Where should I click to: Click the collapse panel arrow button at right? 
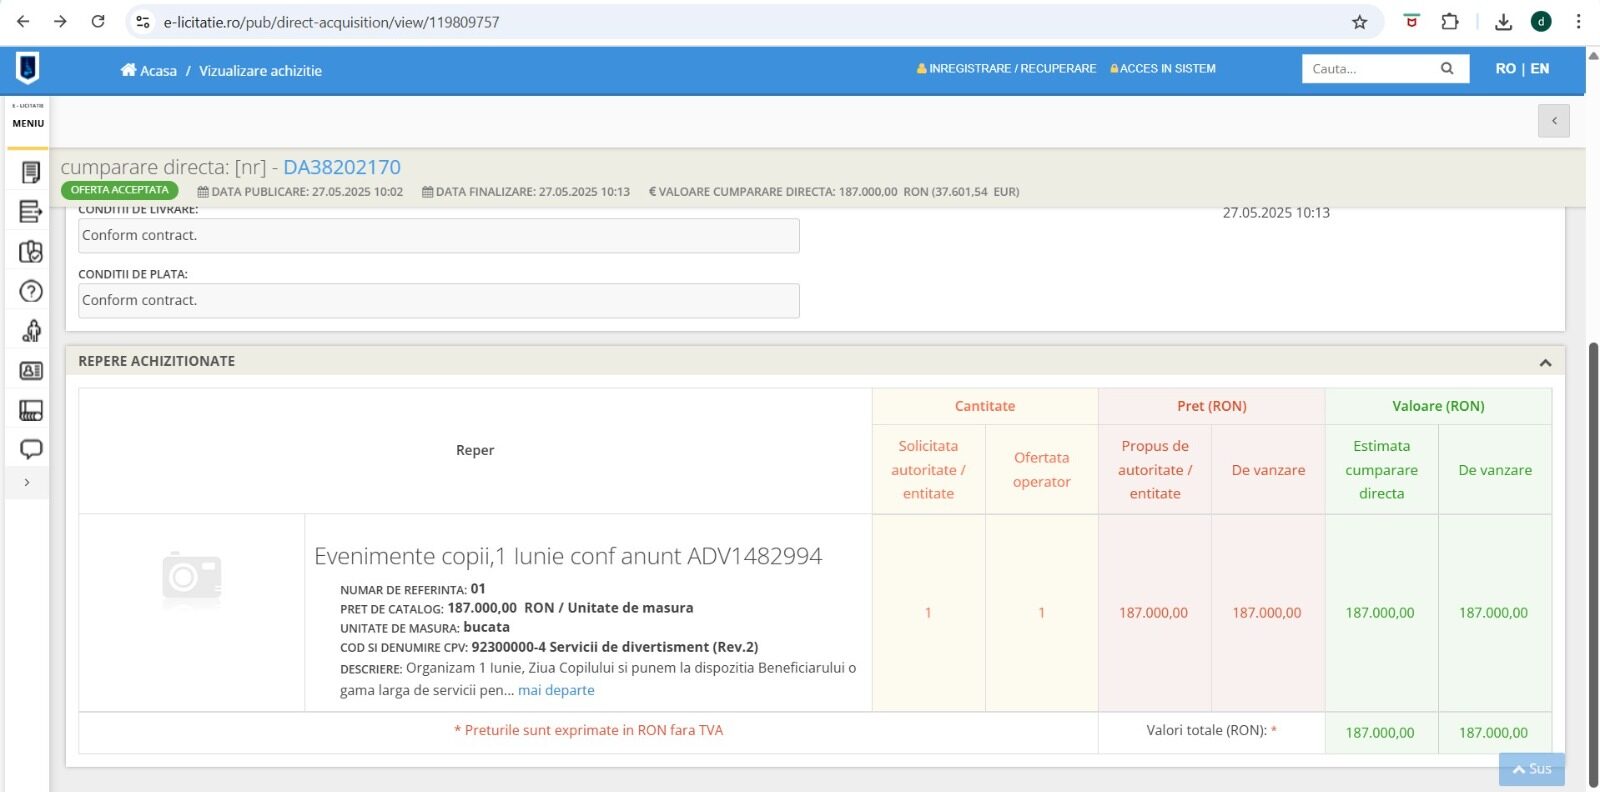pyautogui.click(x=1553, y=121)
